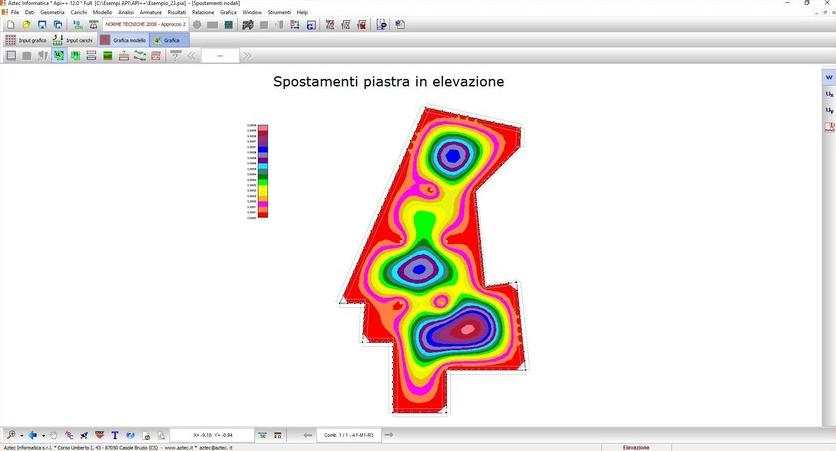Viewport: 836px width, 451px height.
Task: Click the new document icon
Action: 10,24
